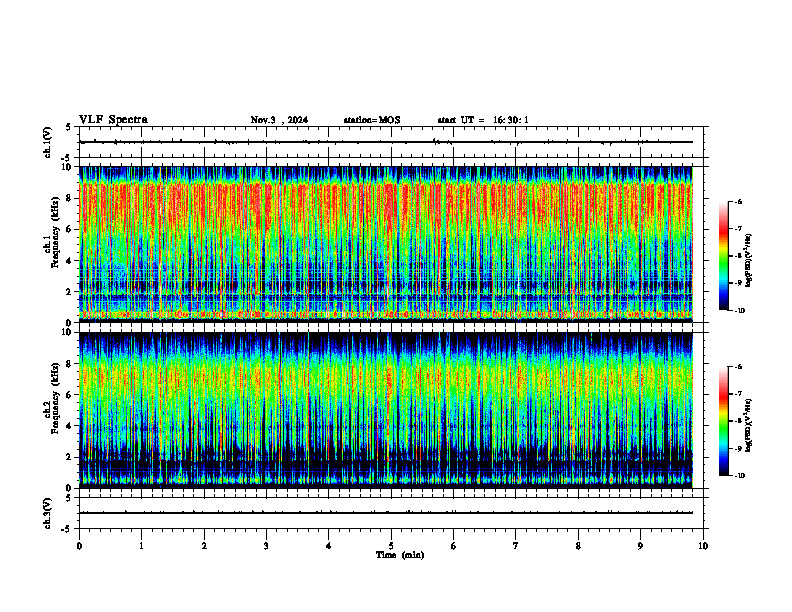This screenshot has height=612, width=792.
Task: Click the ch.2 spectrogram panel
Action: coord(385,410)
